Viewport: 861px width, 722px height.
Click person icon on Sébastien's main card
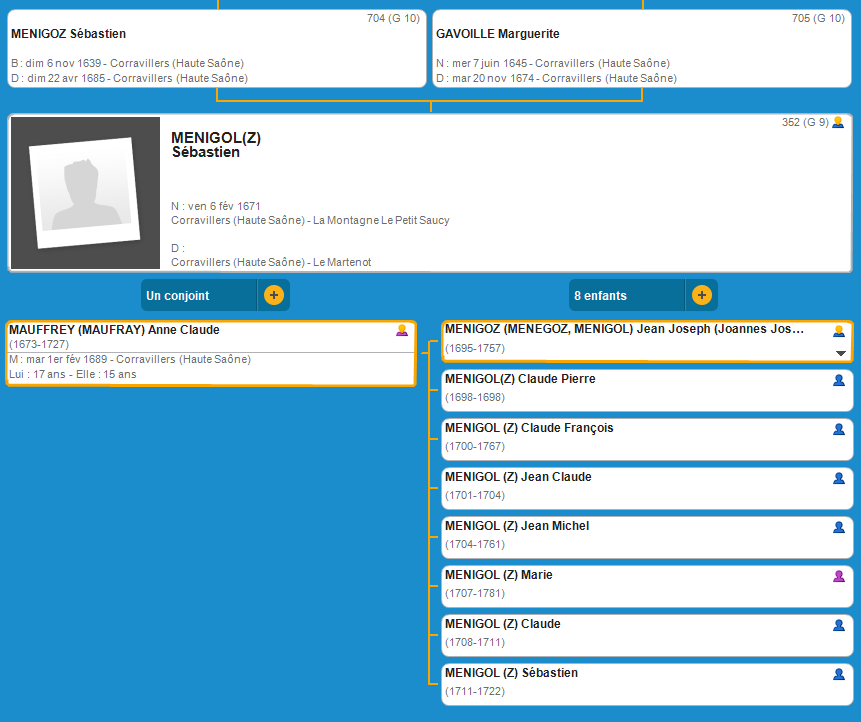(x=838, y=123)
